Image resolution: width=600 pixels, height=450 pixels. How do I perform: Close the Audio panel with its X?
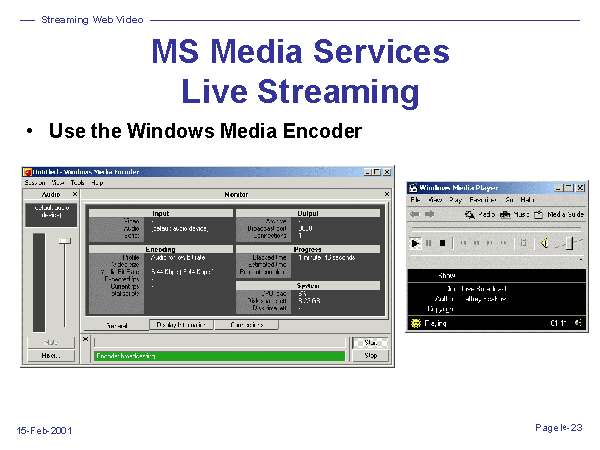[74, 194]
